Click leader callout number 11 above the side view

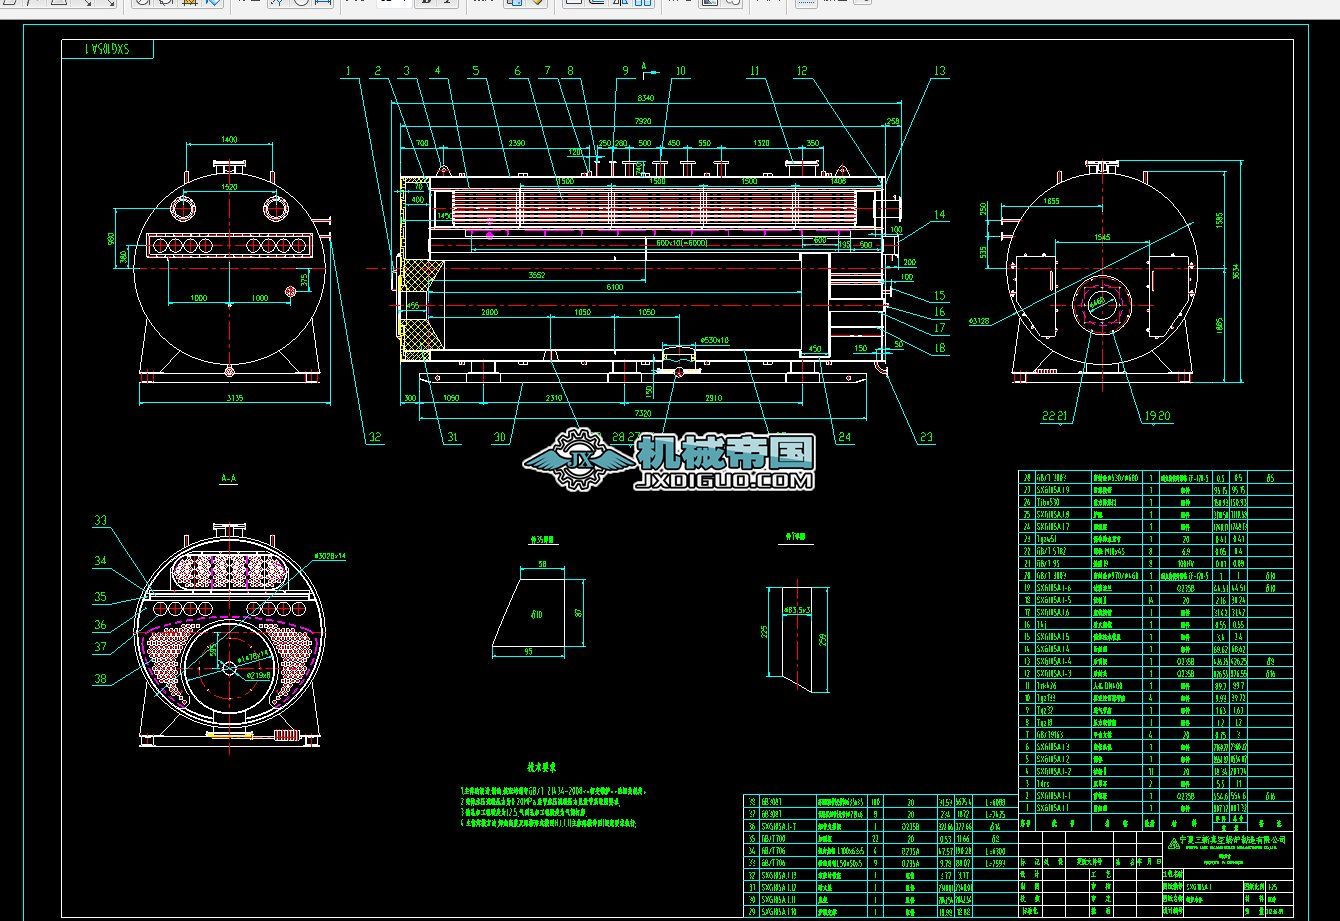[x=756, y=70]
